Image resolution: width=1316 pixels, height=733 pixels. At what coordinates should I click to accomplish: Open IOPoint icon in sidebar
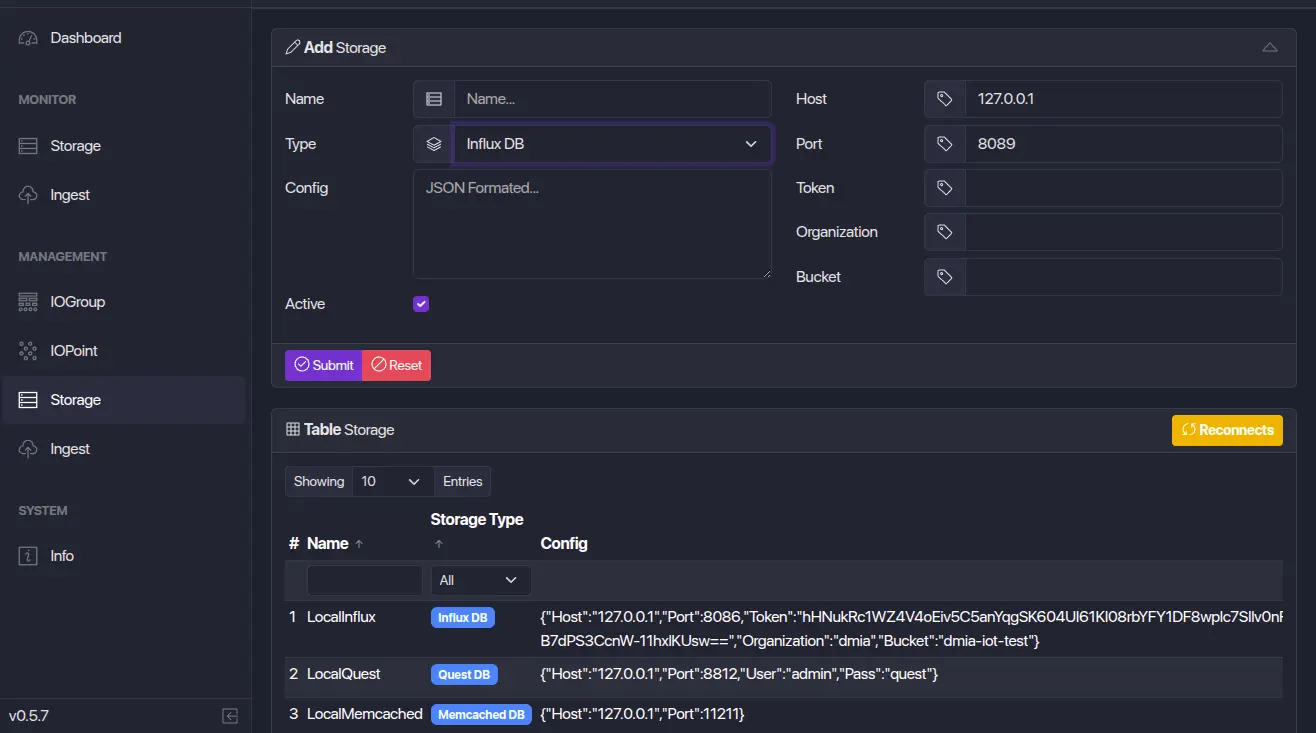pyautogui.click(x=28, y=351)
